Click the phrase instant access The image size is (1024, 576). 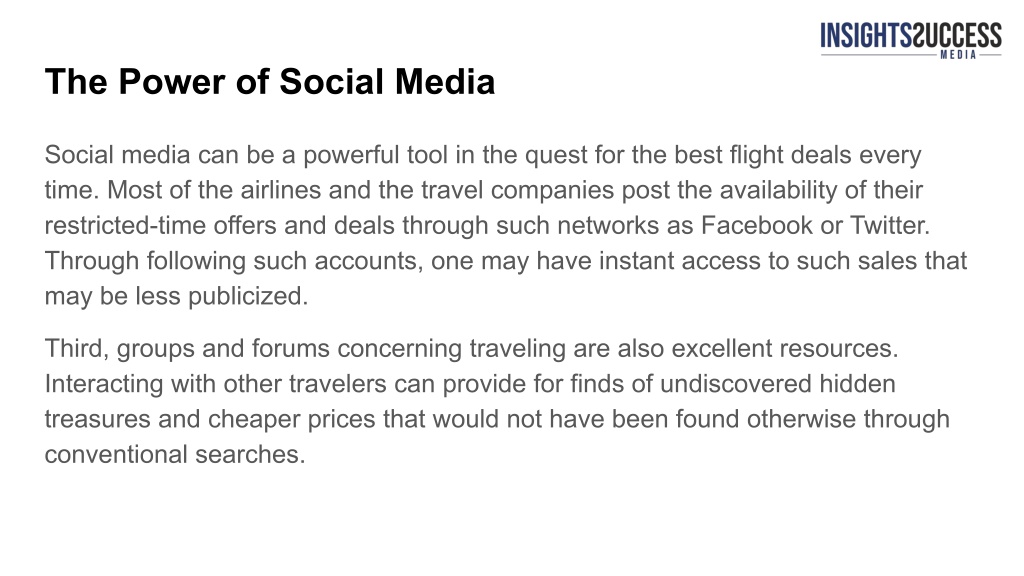(x=680, y=261)
